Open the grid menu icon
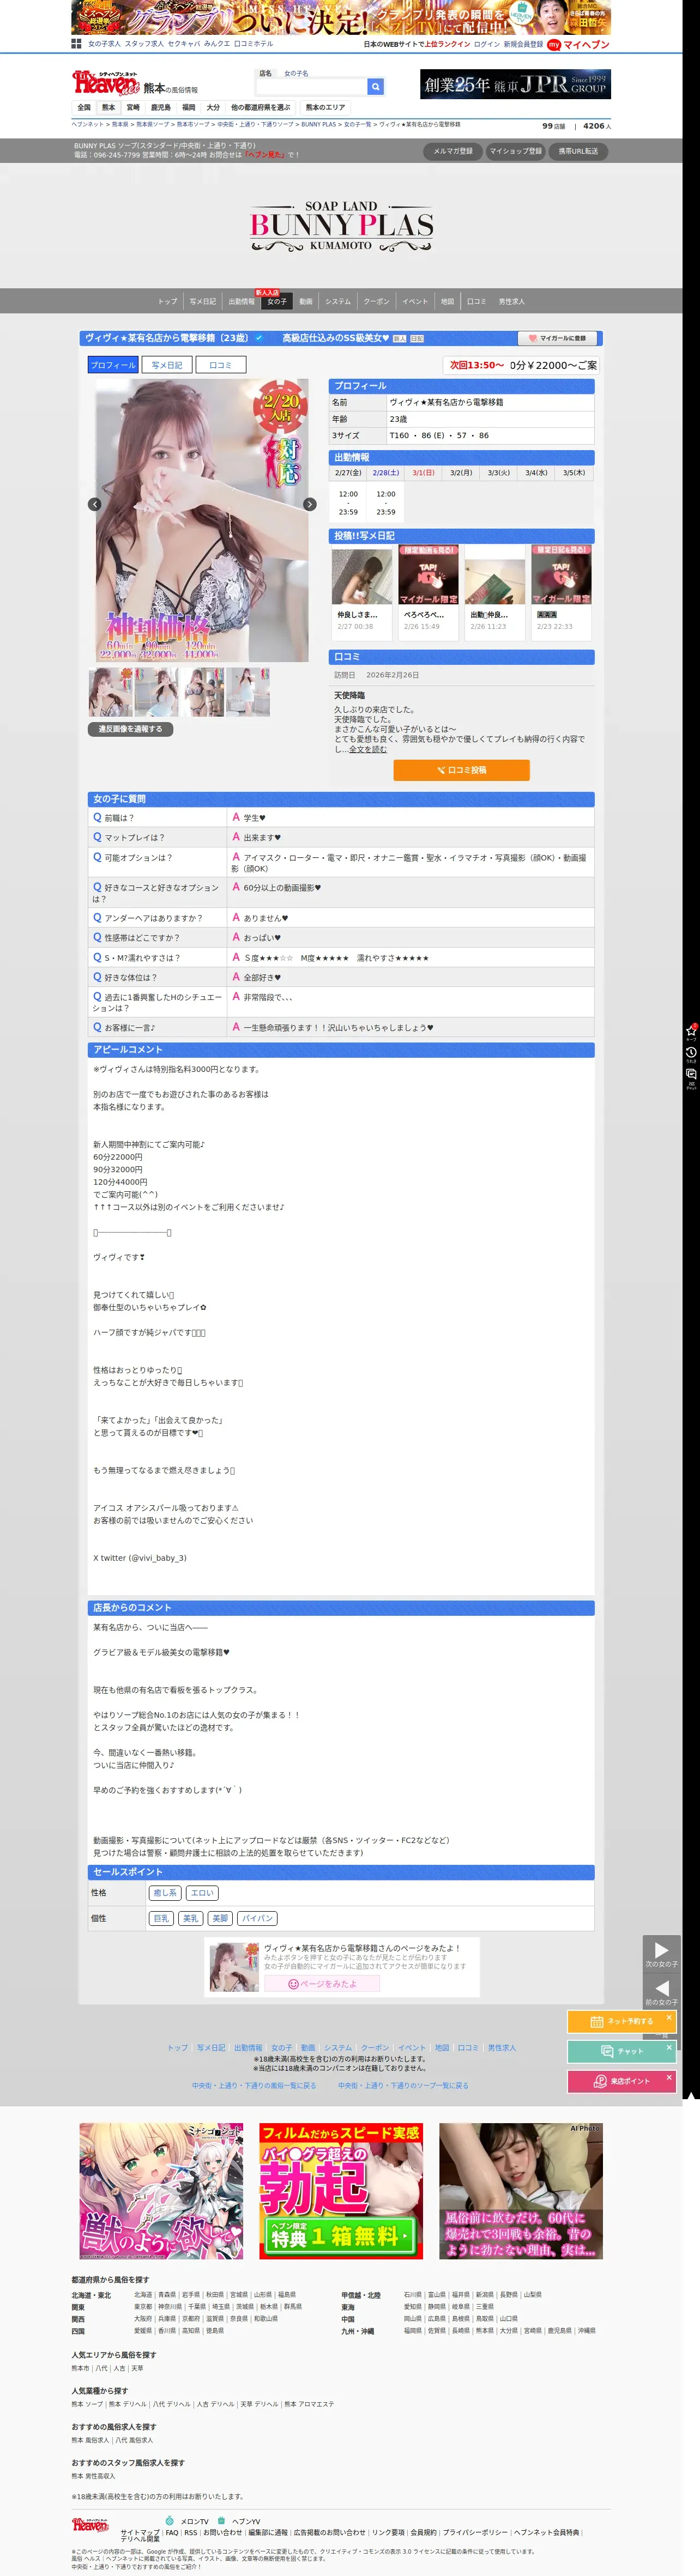700x2576 pixels. coord(76,44)
